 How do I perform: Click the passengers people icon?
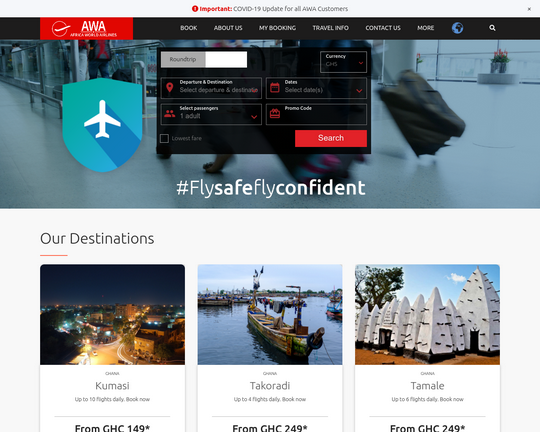(169, 114)
